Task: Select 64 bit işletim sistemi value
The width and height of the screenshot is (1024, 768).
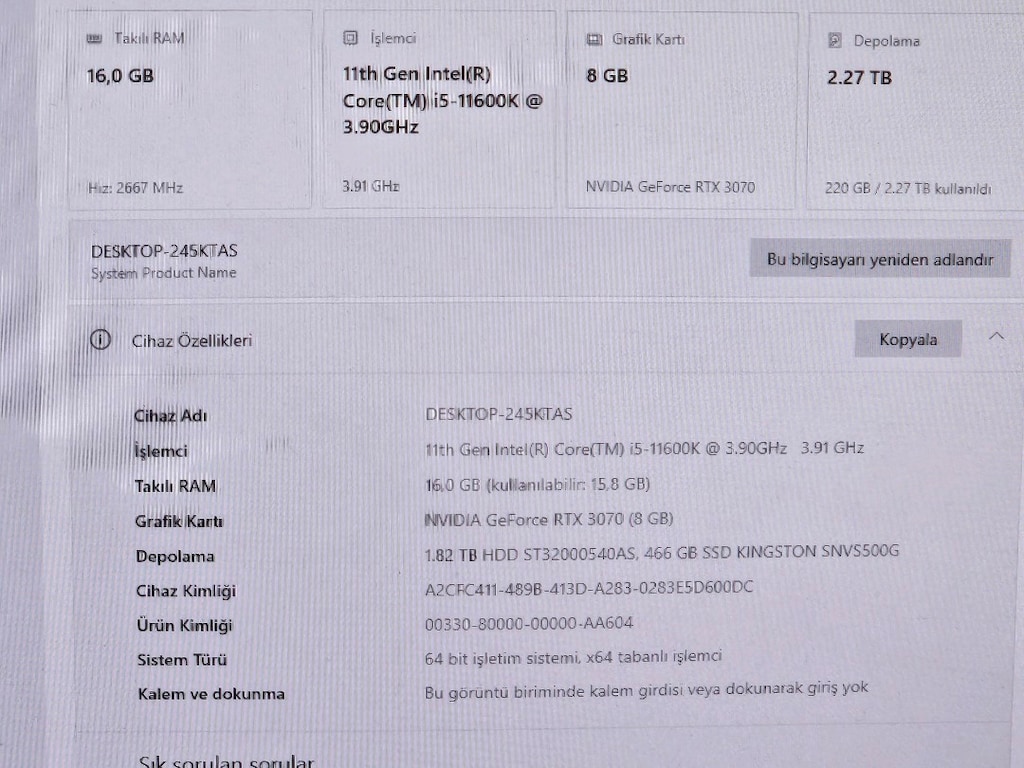Action: coord(573,657)
